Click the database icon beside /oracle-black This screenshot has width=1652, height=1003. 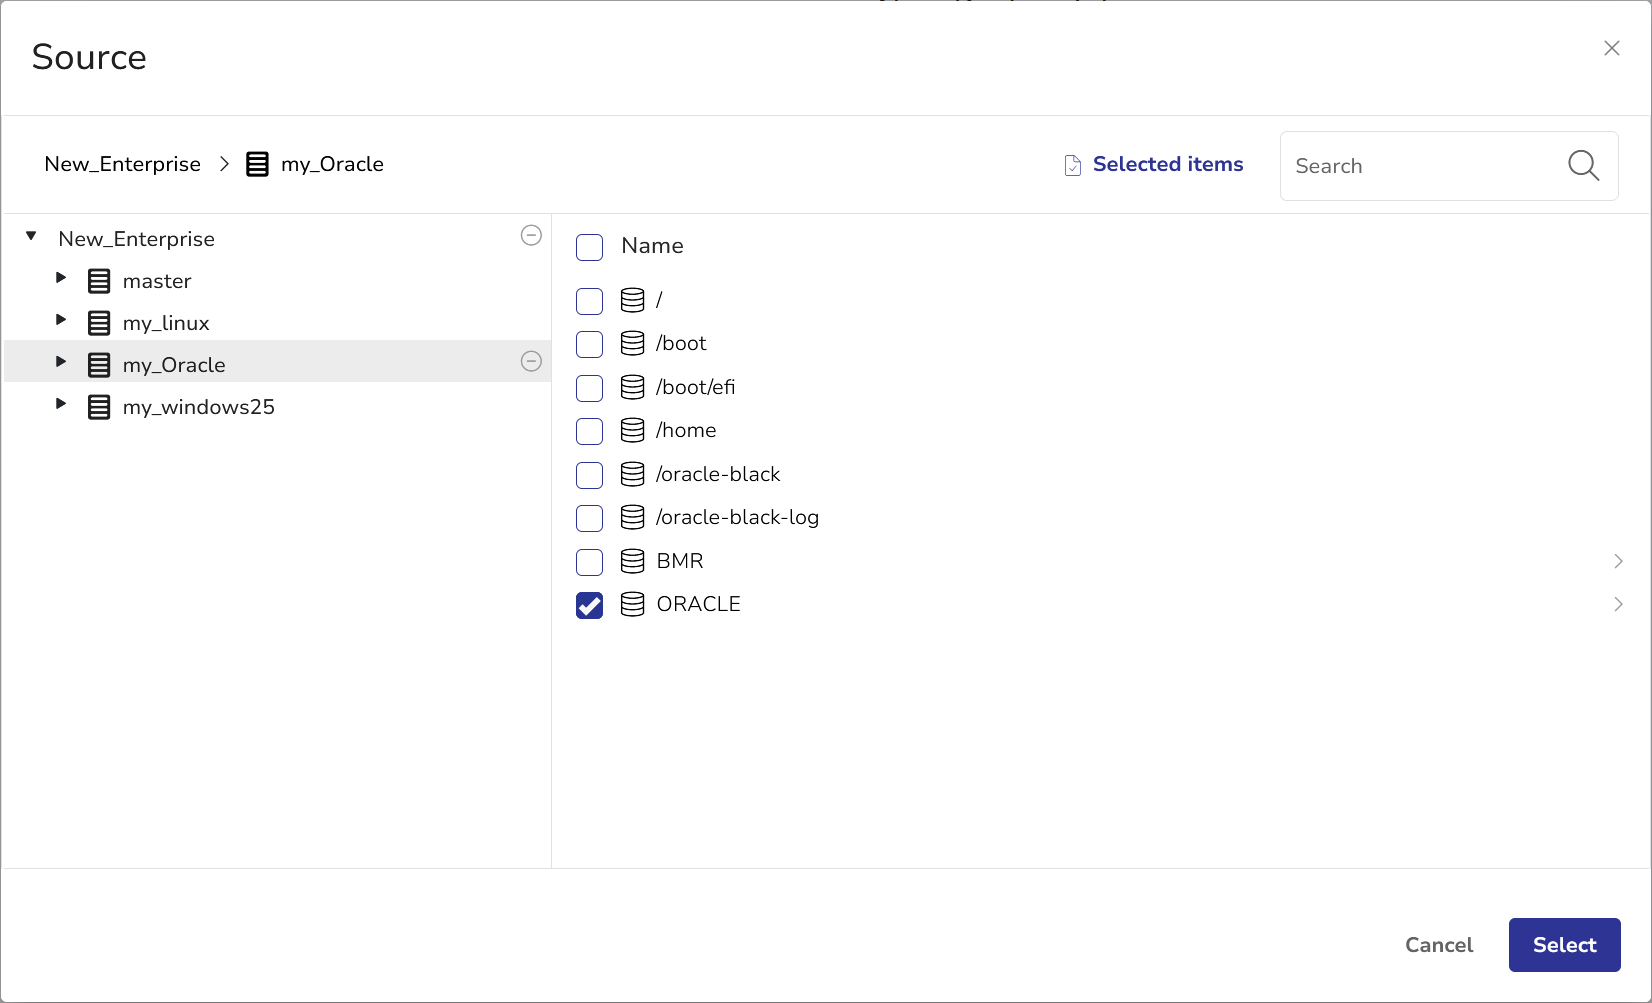tap(632, 474)
